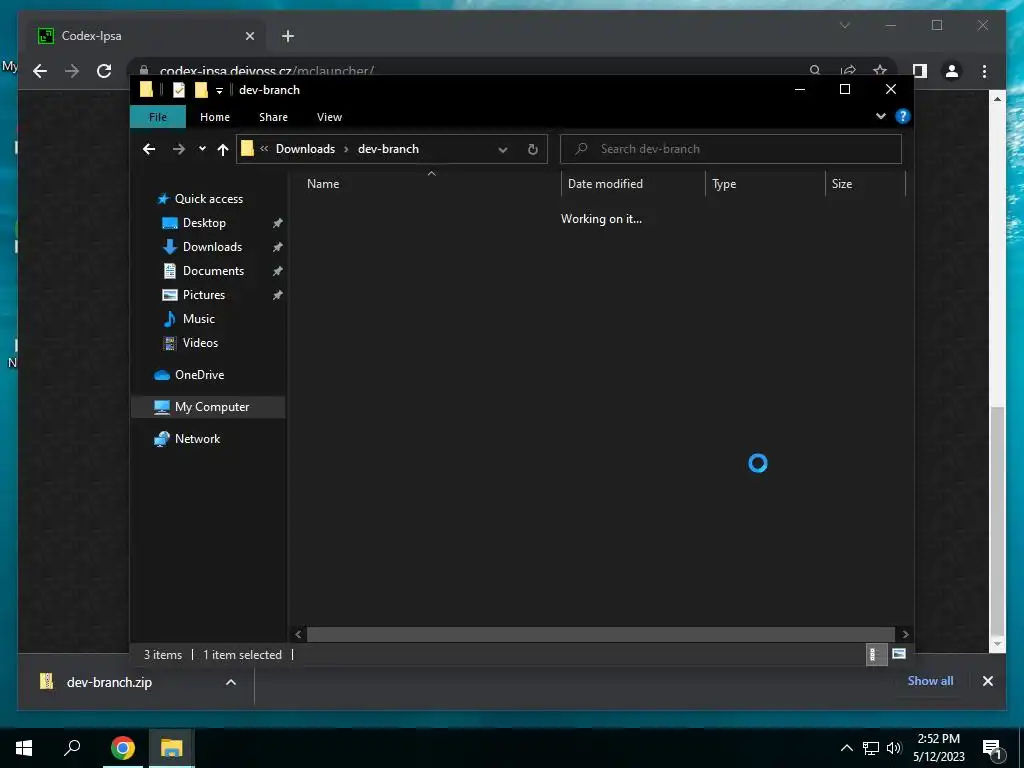Image resolution: width=1024 pixels, height=768 pixels.
Task: Open Downloads in navigation pane
Action: pyautogui.click(x=212, y=247)
